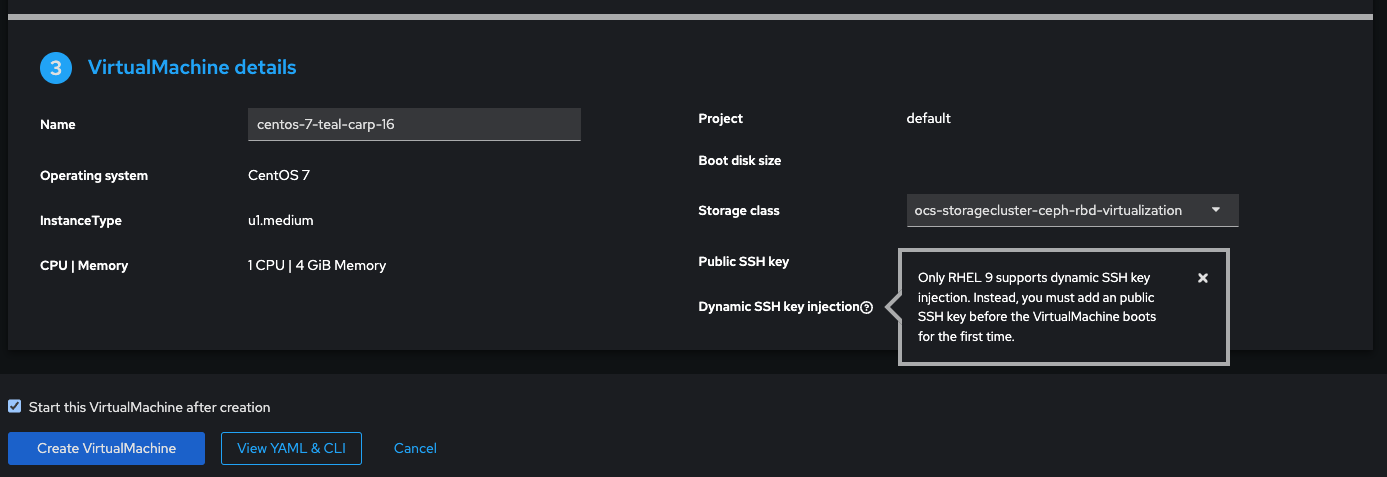This screenshot has width=1387, height=477.
Task: Open View YAML & CLI
Action: [291, 449]
